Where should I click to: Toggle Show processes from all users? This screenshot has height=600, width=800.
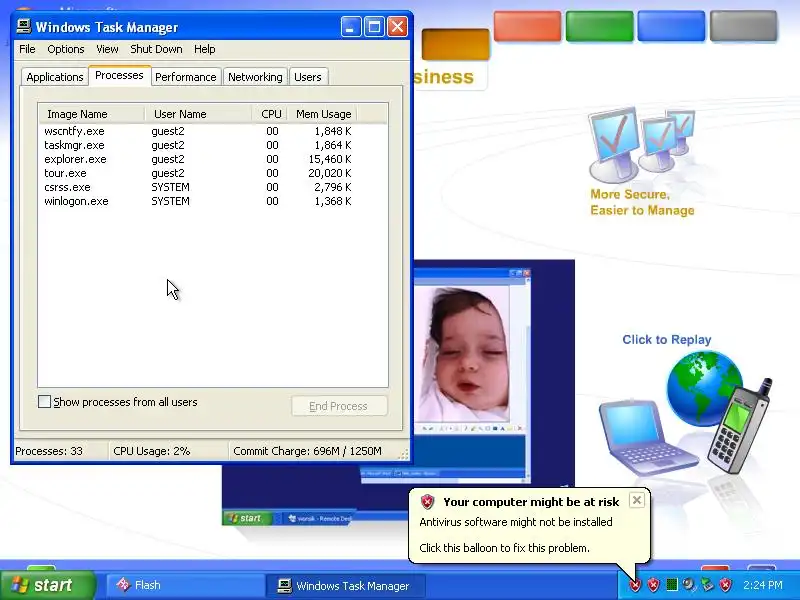44,402
